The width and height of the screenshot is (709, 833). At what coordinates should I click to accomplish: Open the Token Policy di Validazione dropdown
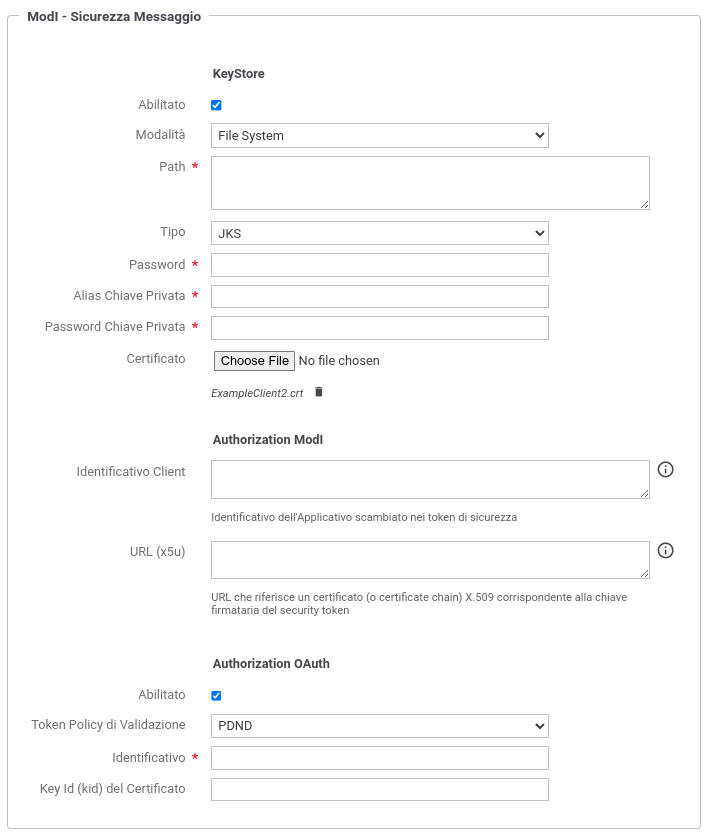click(379, 726)
